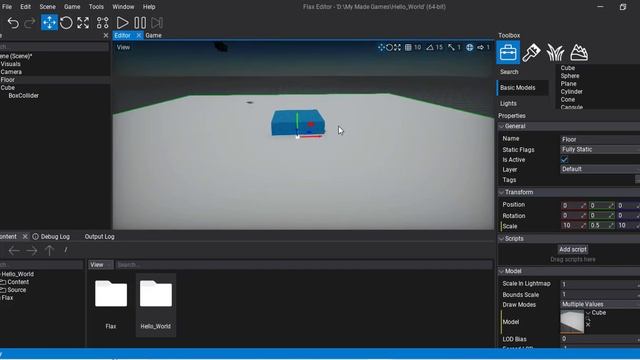Switch to the Debug Log tab
Viewport: 640px width, 360px height.
point(55,236)
